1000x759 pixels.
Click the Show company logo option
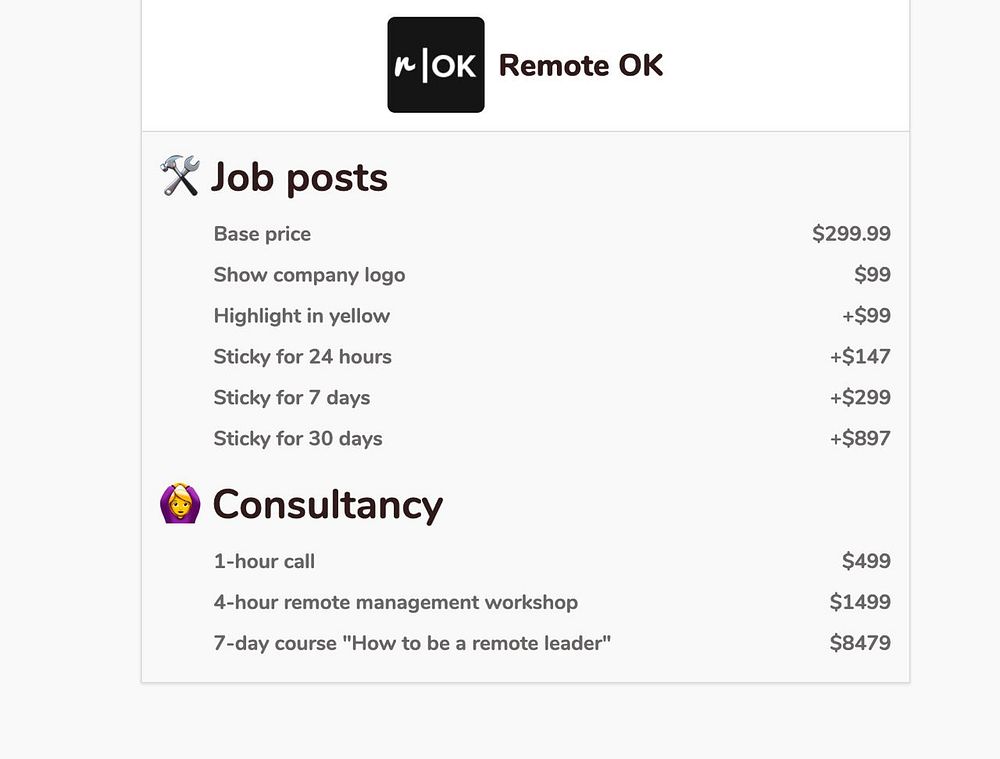click(x=309, y=275)
